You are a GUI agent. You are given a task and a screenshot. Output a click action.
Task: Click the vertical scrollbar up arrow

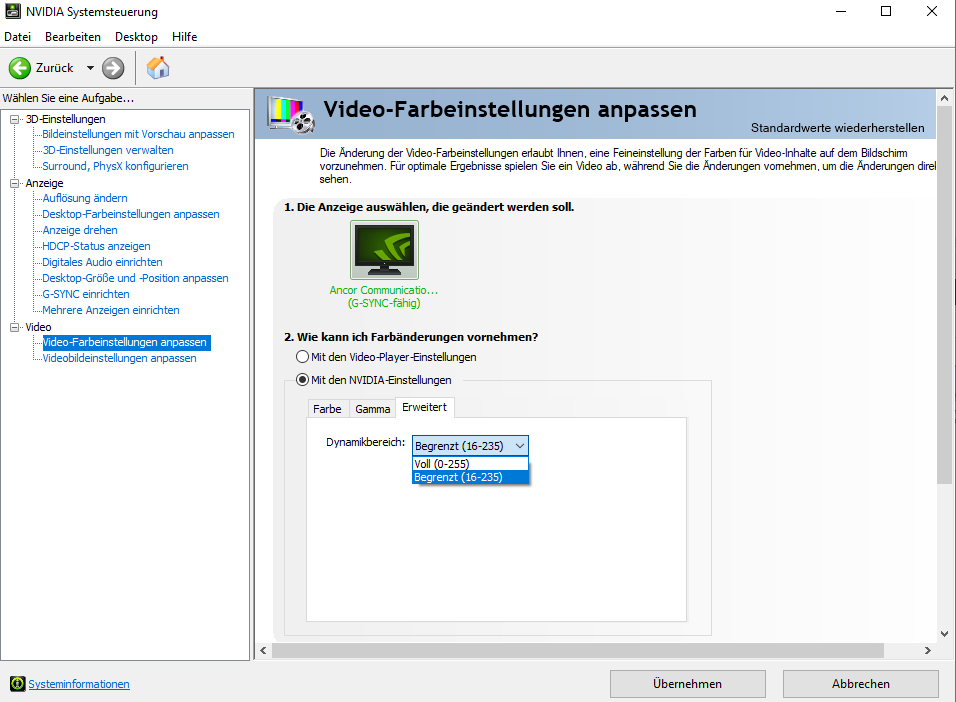(944, 98)
